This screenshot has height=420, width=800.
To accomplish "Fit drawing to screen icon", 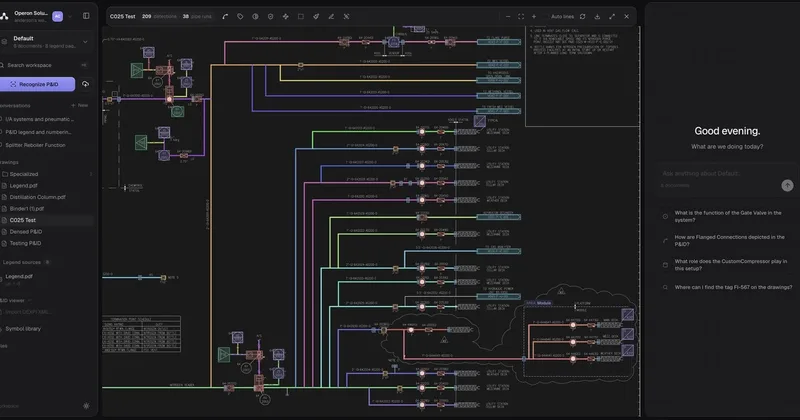I will pyautogui.click(x=521, y=16).
